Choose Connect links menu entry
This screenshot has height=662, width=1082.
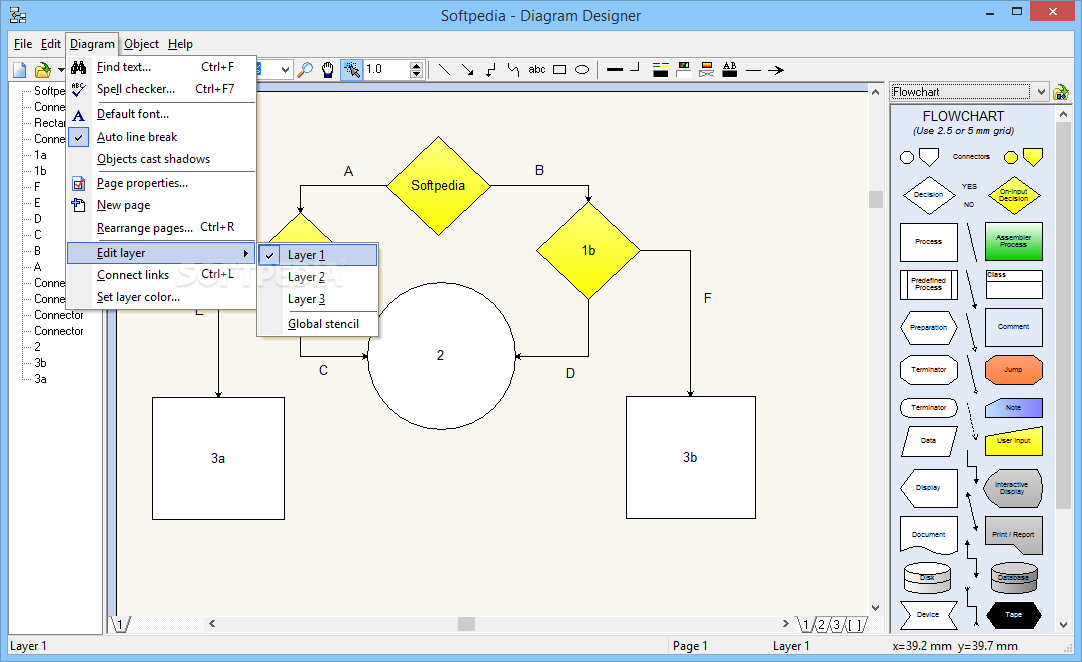pyautogui.click(x=162, y=275)
